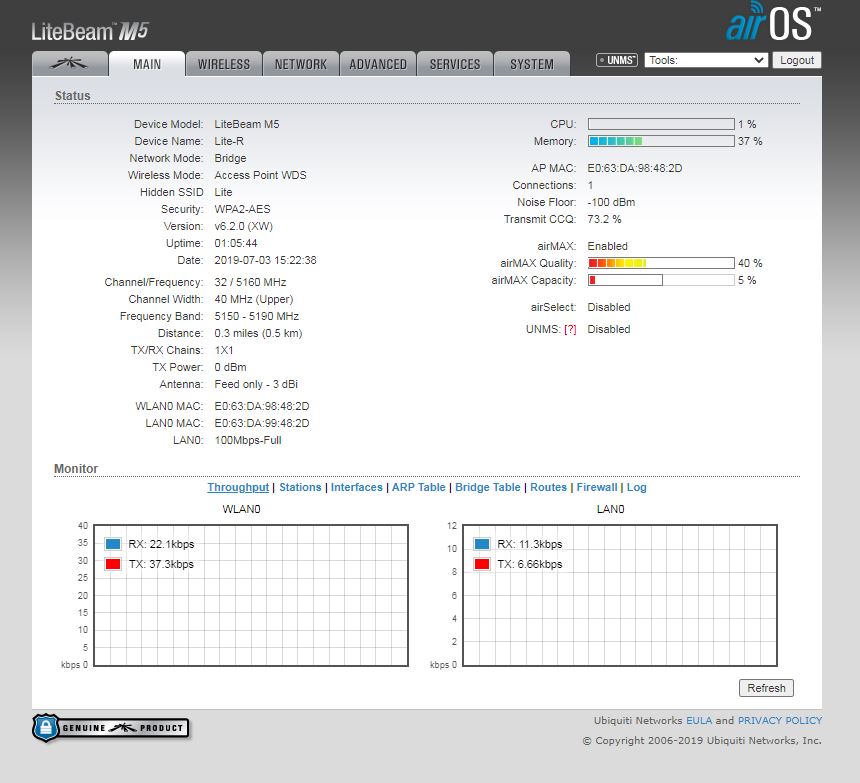Click the Access Point WDS wireless mode
Image resolution: width=860 pixels, height=783 pixels.
261,175
